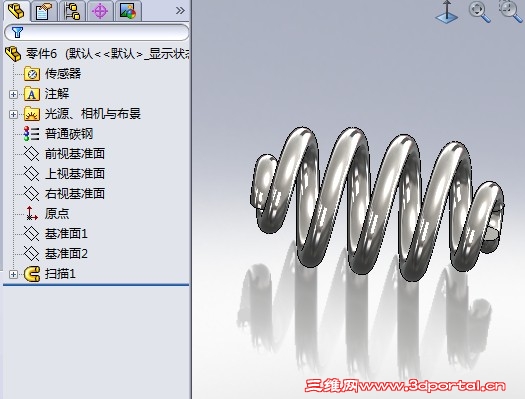This screenshot has width=525, height=399.
Task: Select the 光源、相机与布景 label
Action: [x=93, y=114]
